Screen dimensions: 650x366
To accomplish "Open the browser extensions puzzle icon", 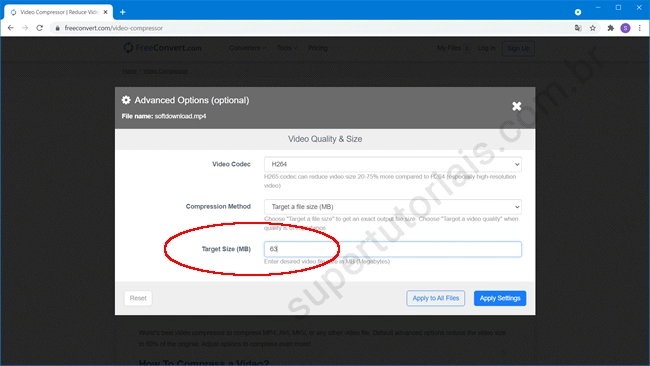I will click(x=610, y=28).
